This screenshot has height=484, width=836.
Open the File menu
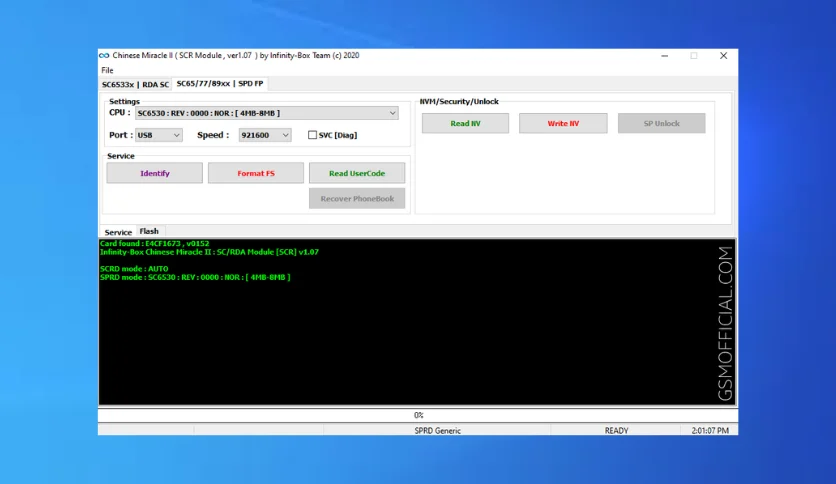pos(107,70)
